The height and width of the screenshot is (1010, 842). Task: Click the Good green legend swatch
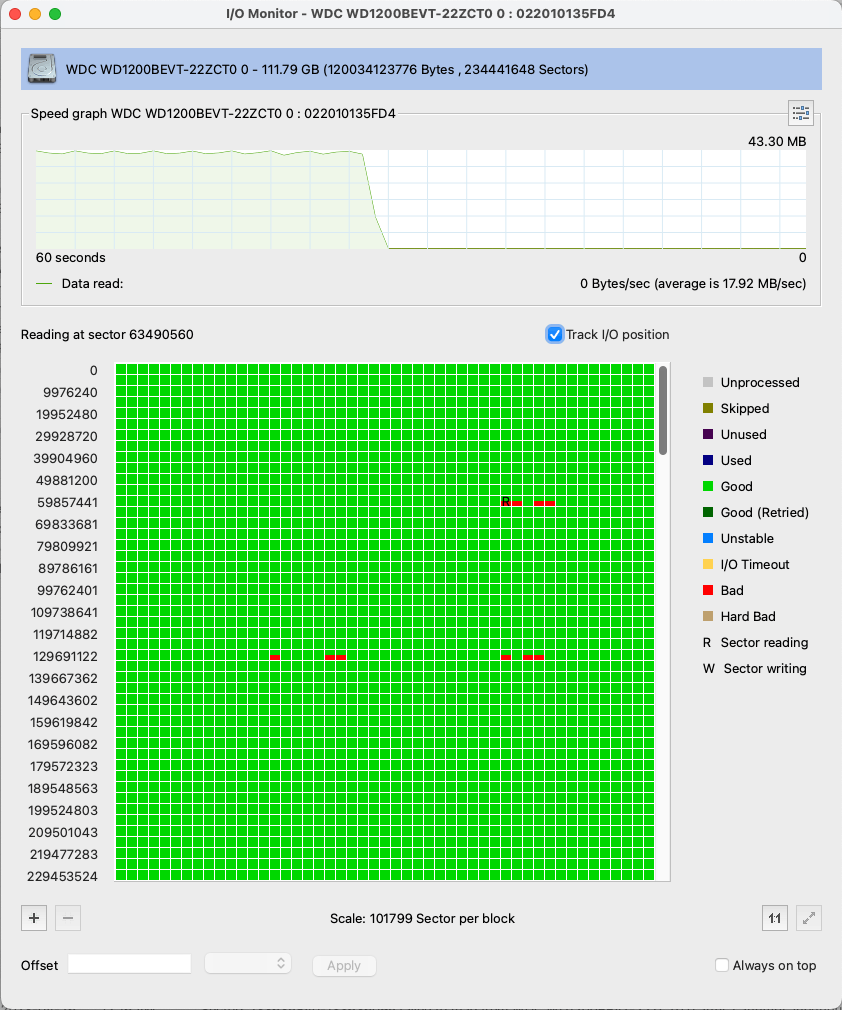pyautogui.click(x=708, y=486)
